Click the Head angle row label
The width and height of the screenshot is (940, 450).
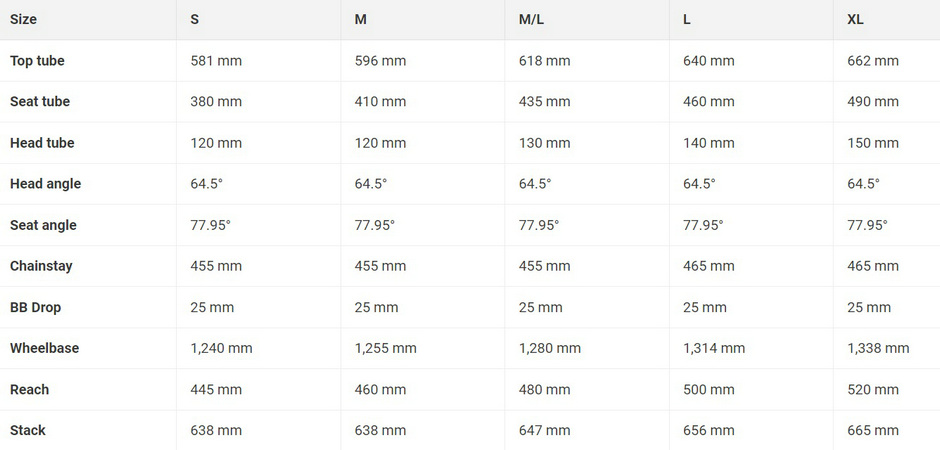(x=46, y=184)
